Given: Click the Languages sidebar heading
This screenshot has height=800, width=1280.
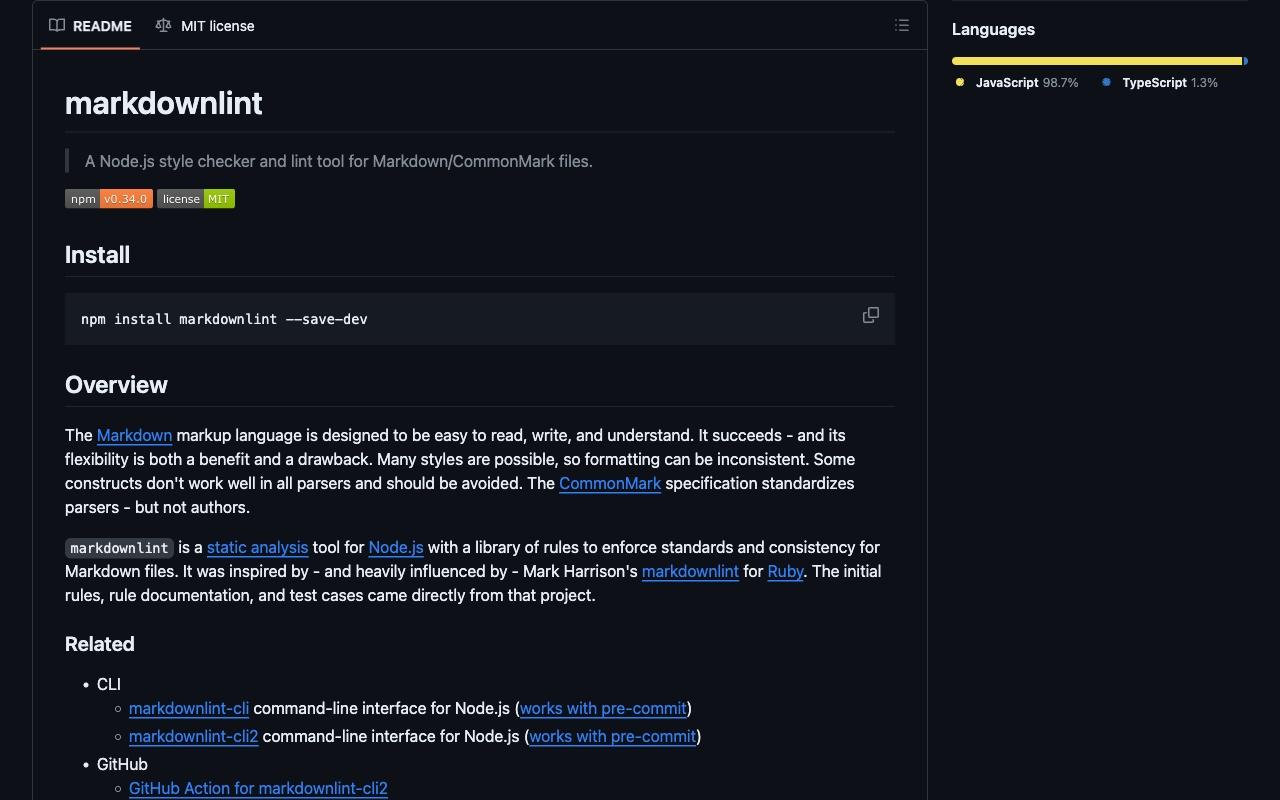Looking at the screenshot, I should (x=993, y=30).
